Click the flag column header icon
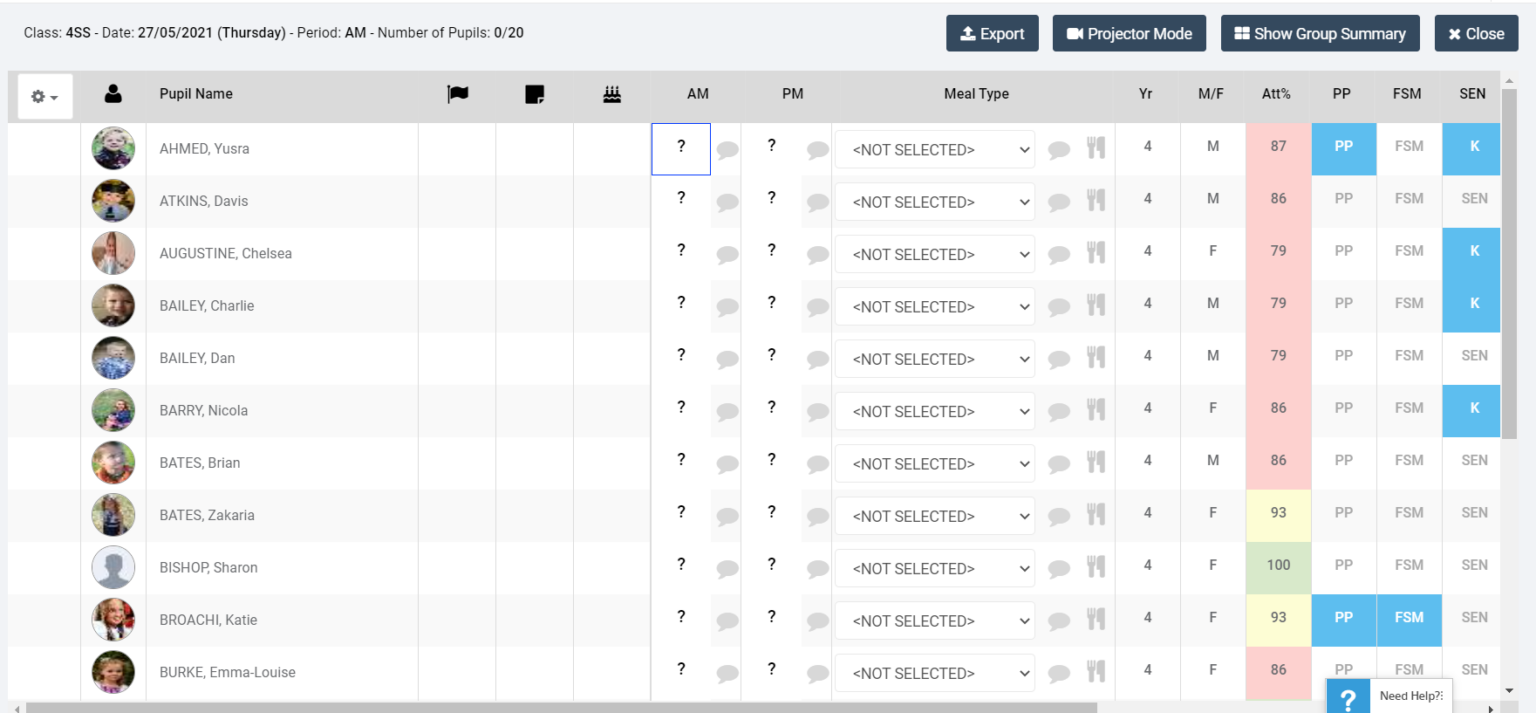This screenshot has width=1536, height=713. click(457, 94)
